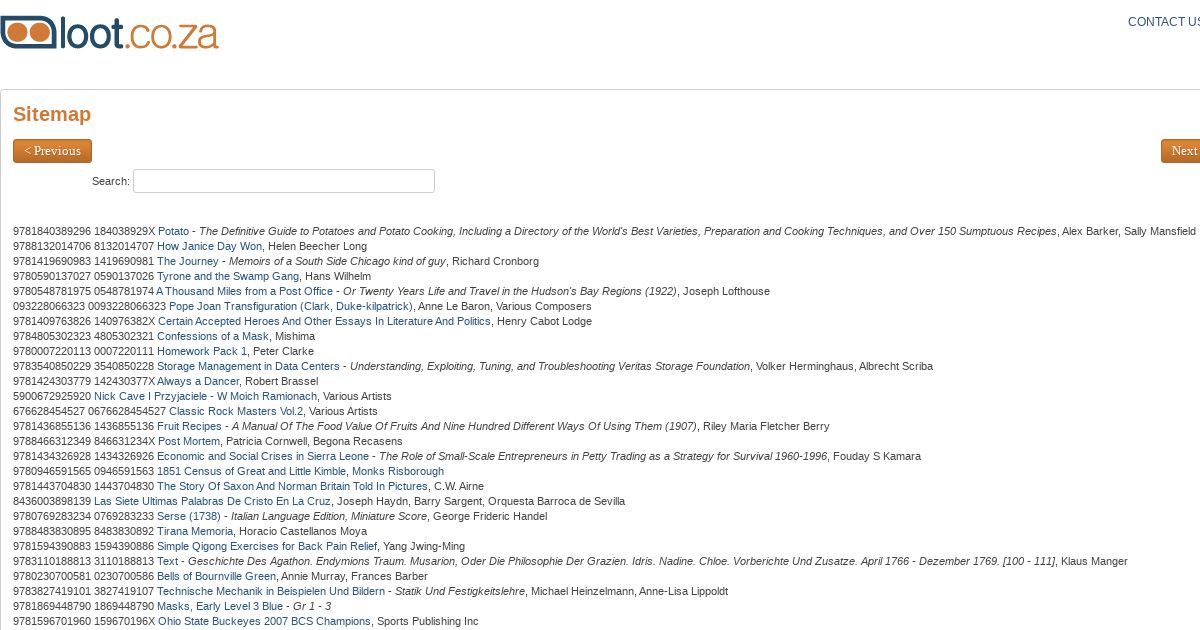
Task: Click subtitle Gr 1 - 3
Action: click(312, 606)
